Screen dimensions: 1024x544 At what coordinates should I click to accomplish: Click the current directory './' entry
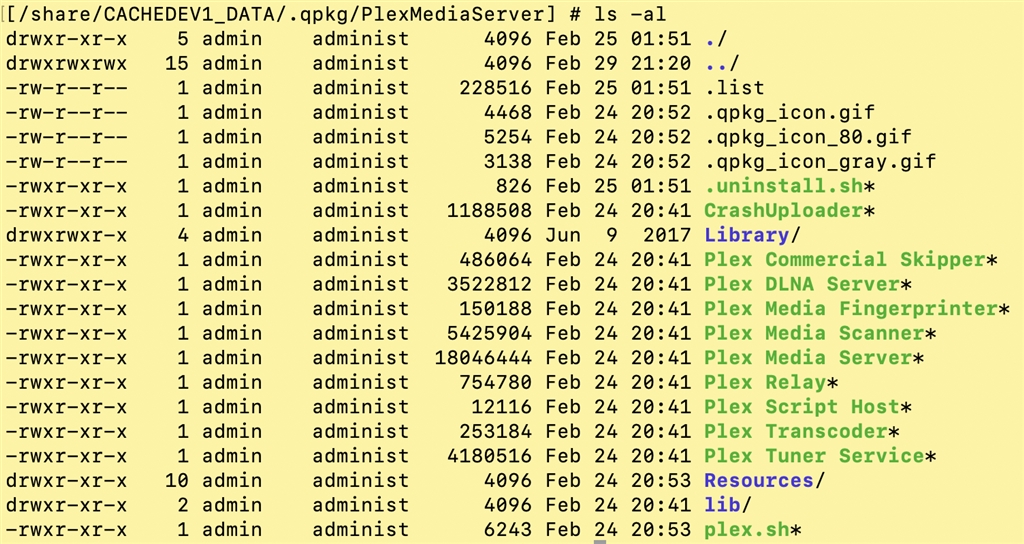click(716, 39)
